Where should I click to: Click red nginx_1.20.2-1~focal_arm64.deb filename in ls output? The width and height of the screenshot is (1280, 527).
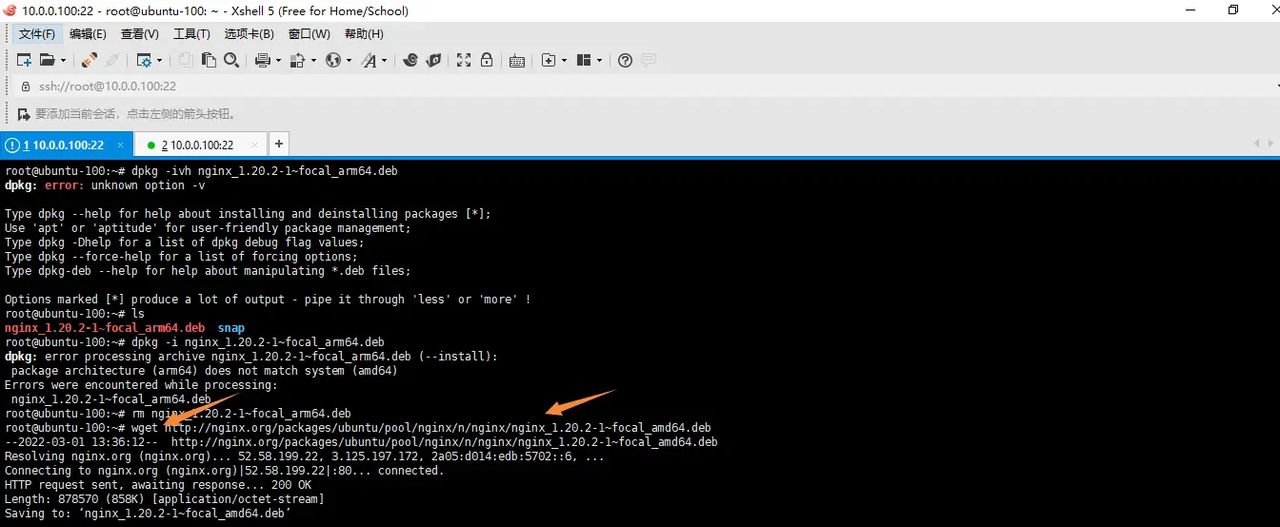pyautogui.click(x=104, y=327)
